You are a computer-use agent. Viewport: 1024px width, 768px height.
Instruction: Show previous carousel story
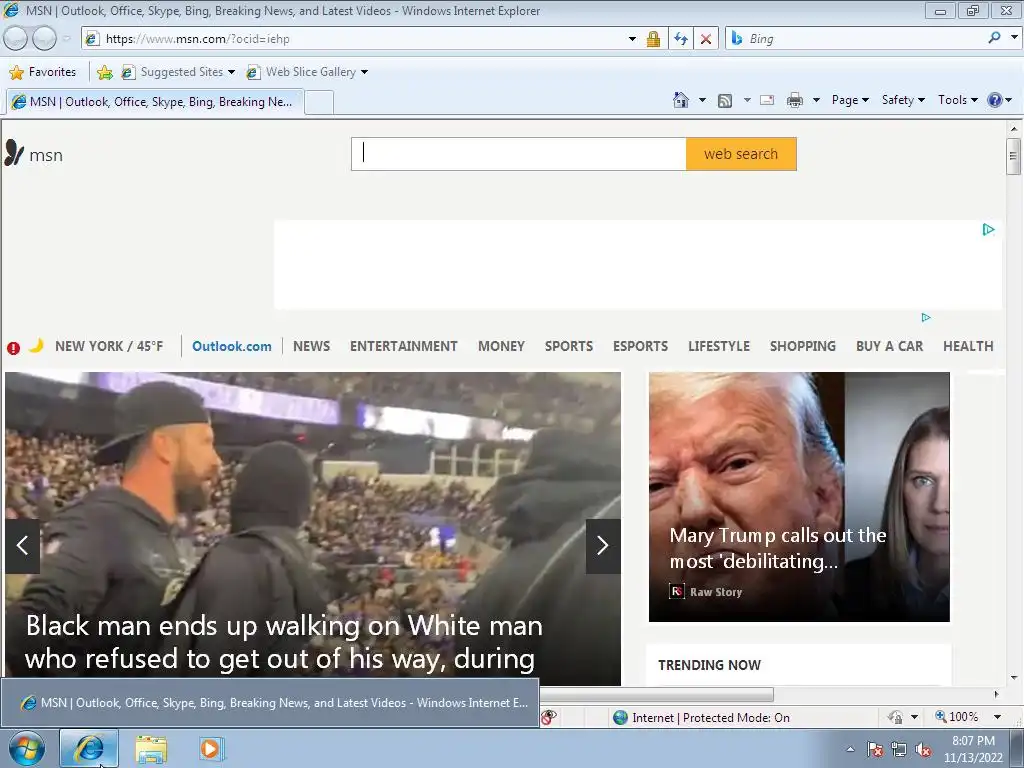click(x=22, y=546)
